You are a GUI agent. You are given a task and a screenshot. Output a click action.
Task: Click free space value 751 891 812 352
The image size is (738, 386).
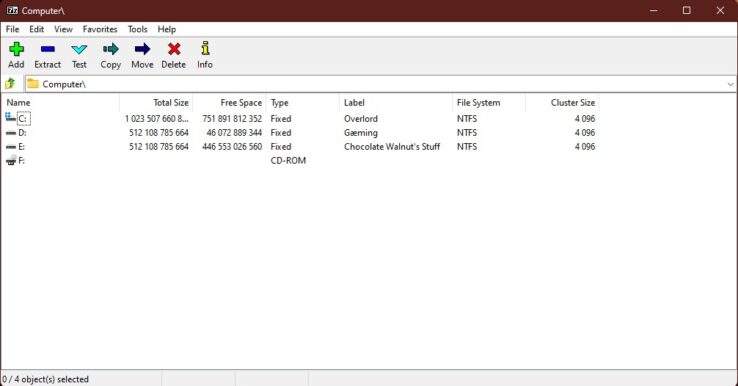click(232, 119)
